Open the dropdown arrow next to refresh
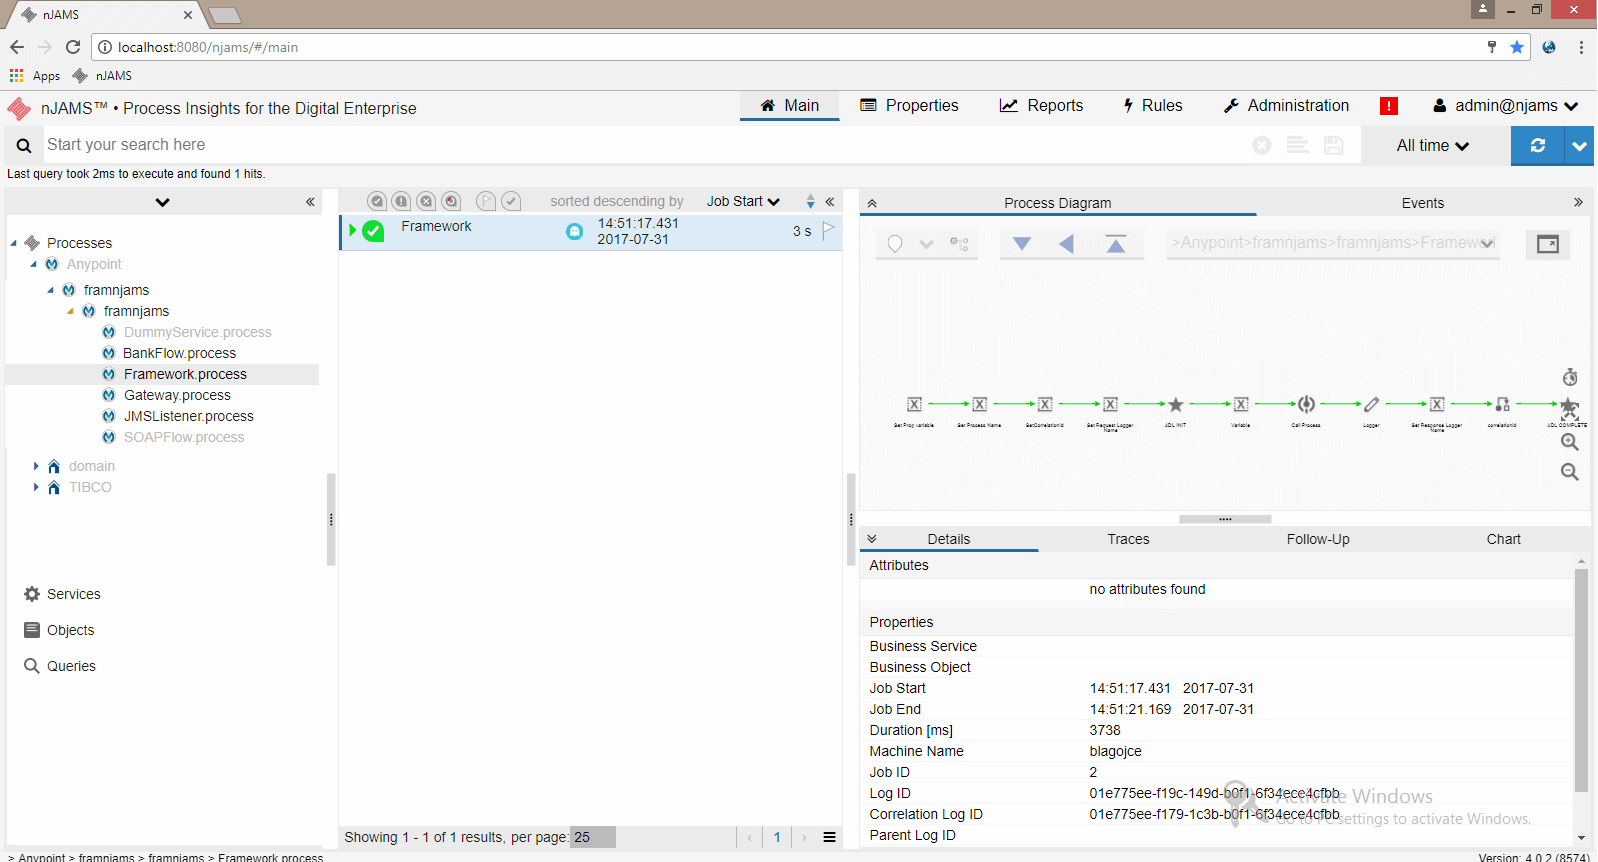The height and width of the screenshot is (862, 1598). tap(1579, 145)
